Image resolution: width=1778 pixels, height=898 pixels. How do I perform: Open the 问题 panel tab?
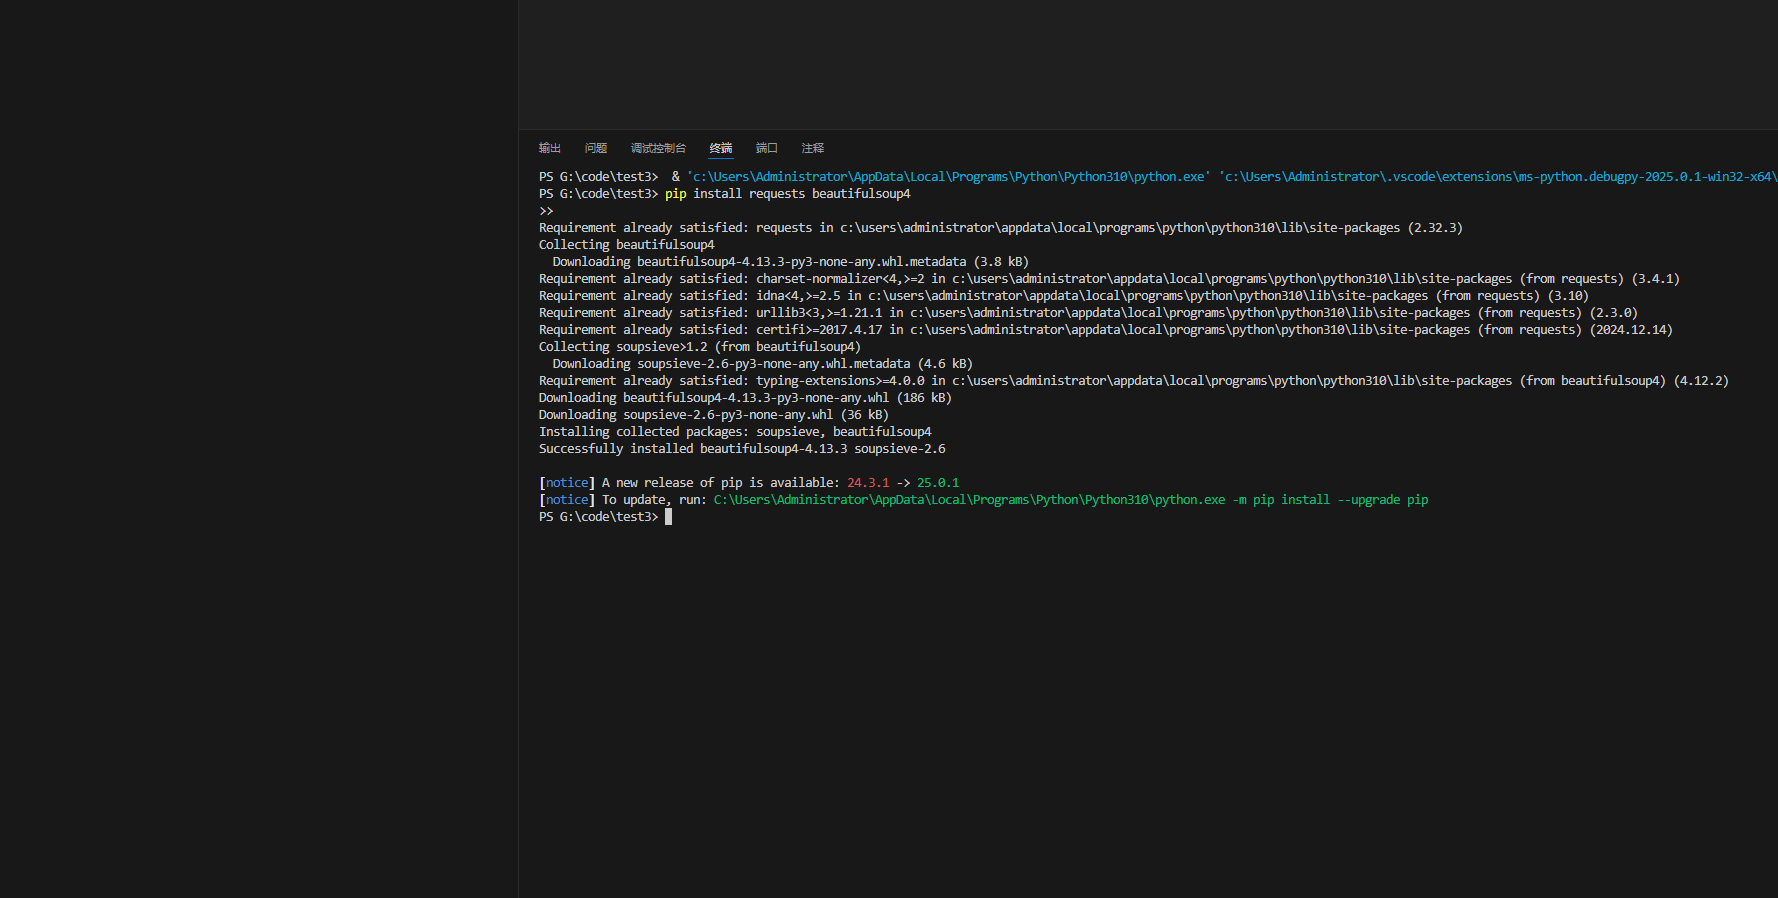596,148
